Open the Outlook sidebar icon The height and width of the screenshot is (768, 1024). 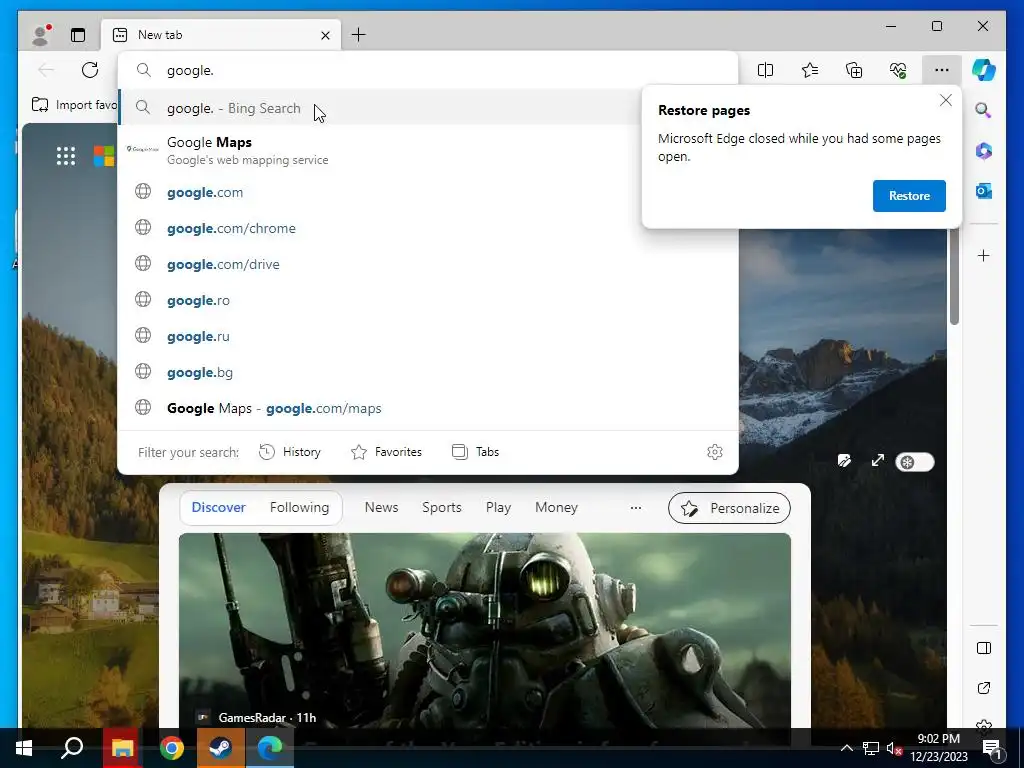coord(984,191)
